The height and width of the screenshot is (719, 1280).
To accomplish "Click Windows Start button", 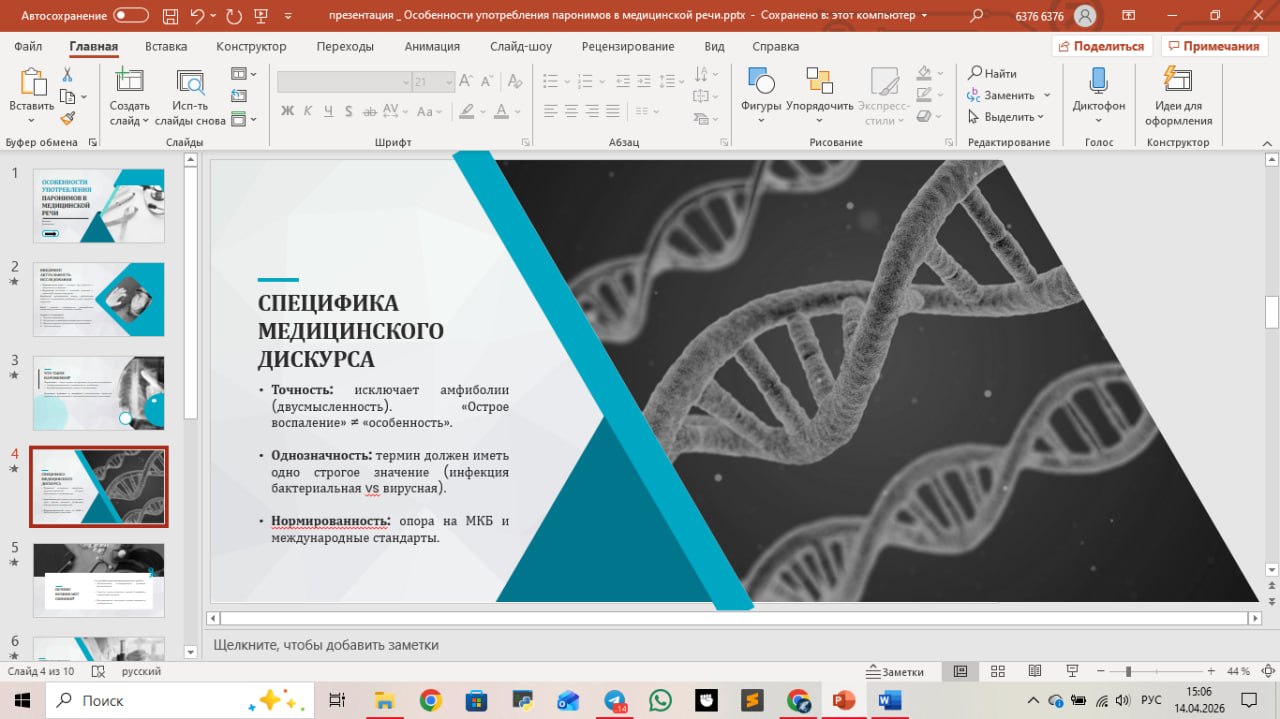I will [22, 701].
